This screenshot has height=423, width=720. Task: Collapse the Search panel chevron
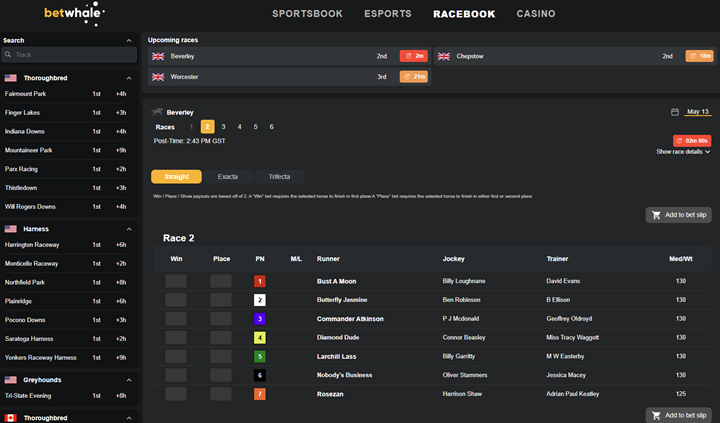129,40
